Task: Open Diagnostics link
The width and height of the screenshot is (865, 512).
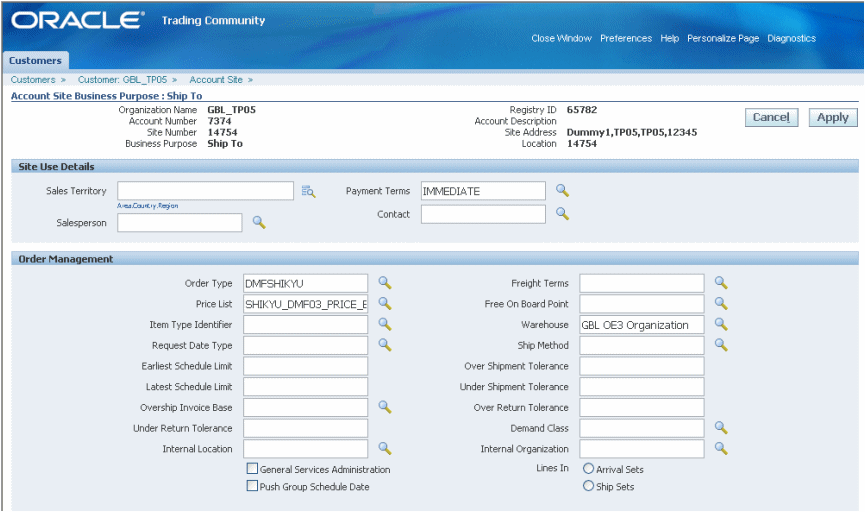Action: click(792, 39)
